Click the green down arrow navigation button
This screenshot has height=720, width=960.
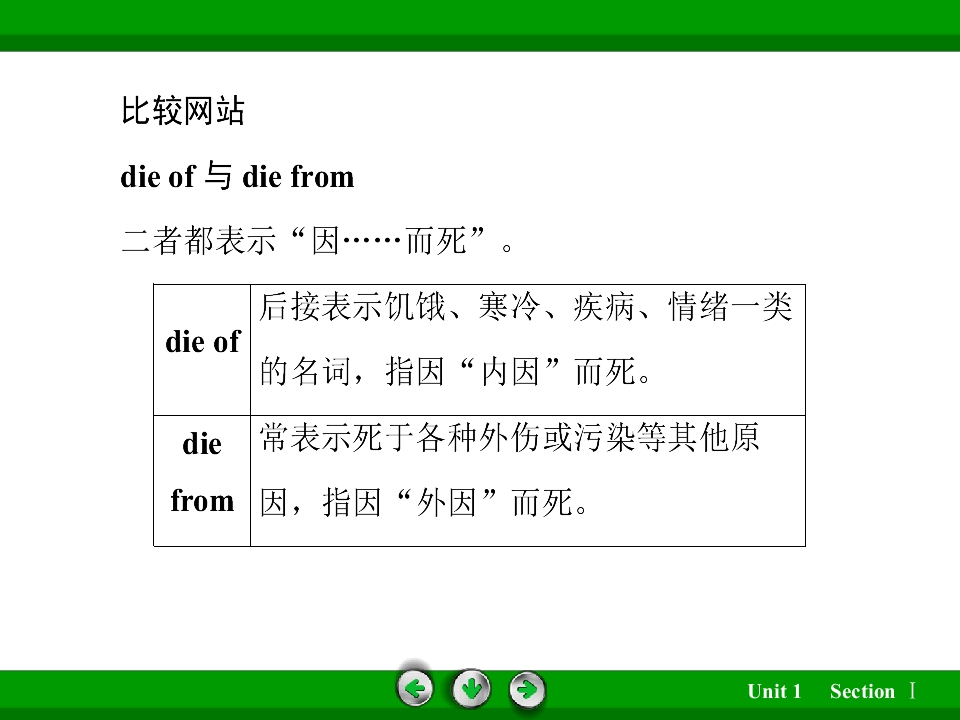coord(471,689)
